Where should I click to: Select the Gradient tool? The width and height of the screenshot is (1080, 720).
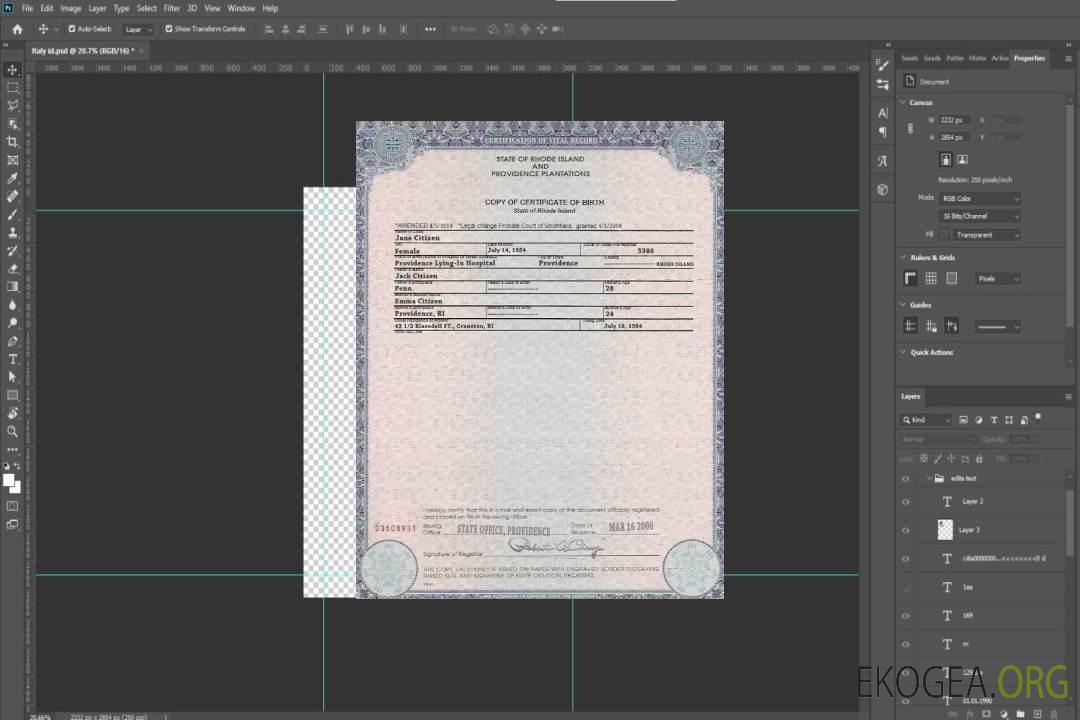(x=12, y=287)
